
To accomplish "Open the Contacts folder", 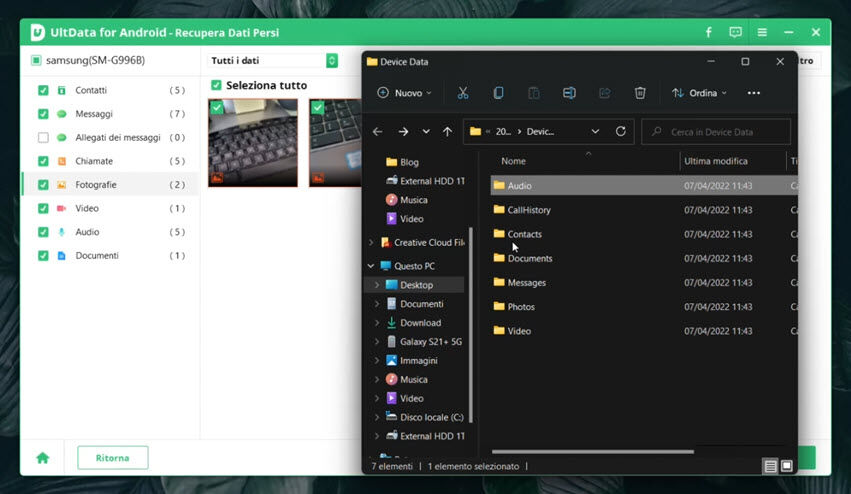I will (524, 234).
